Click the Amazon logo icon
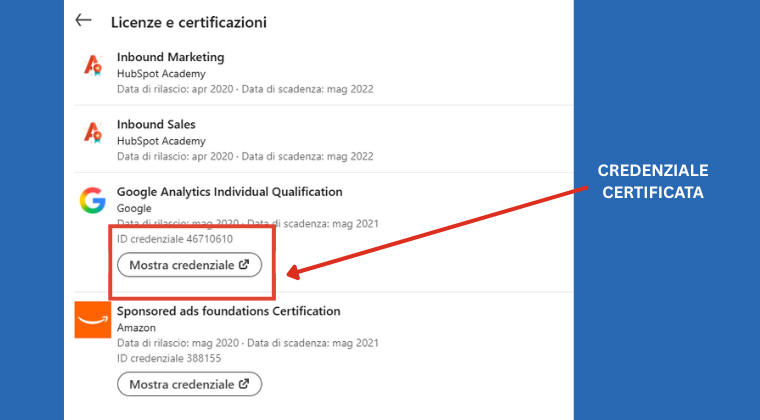This screenshot has height=420, width=760. tap(93, 320)
